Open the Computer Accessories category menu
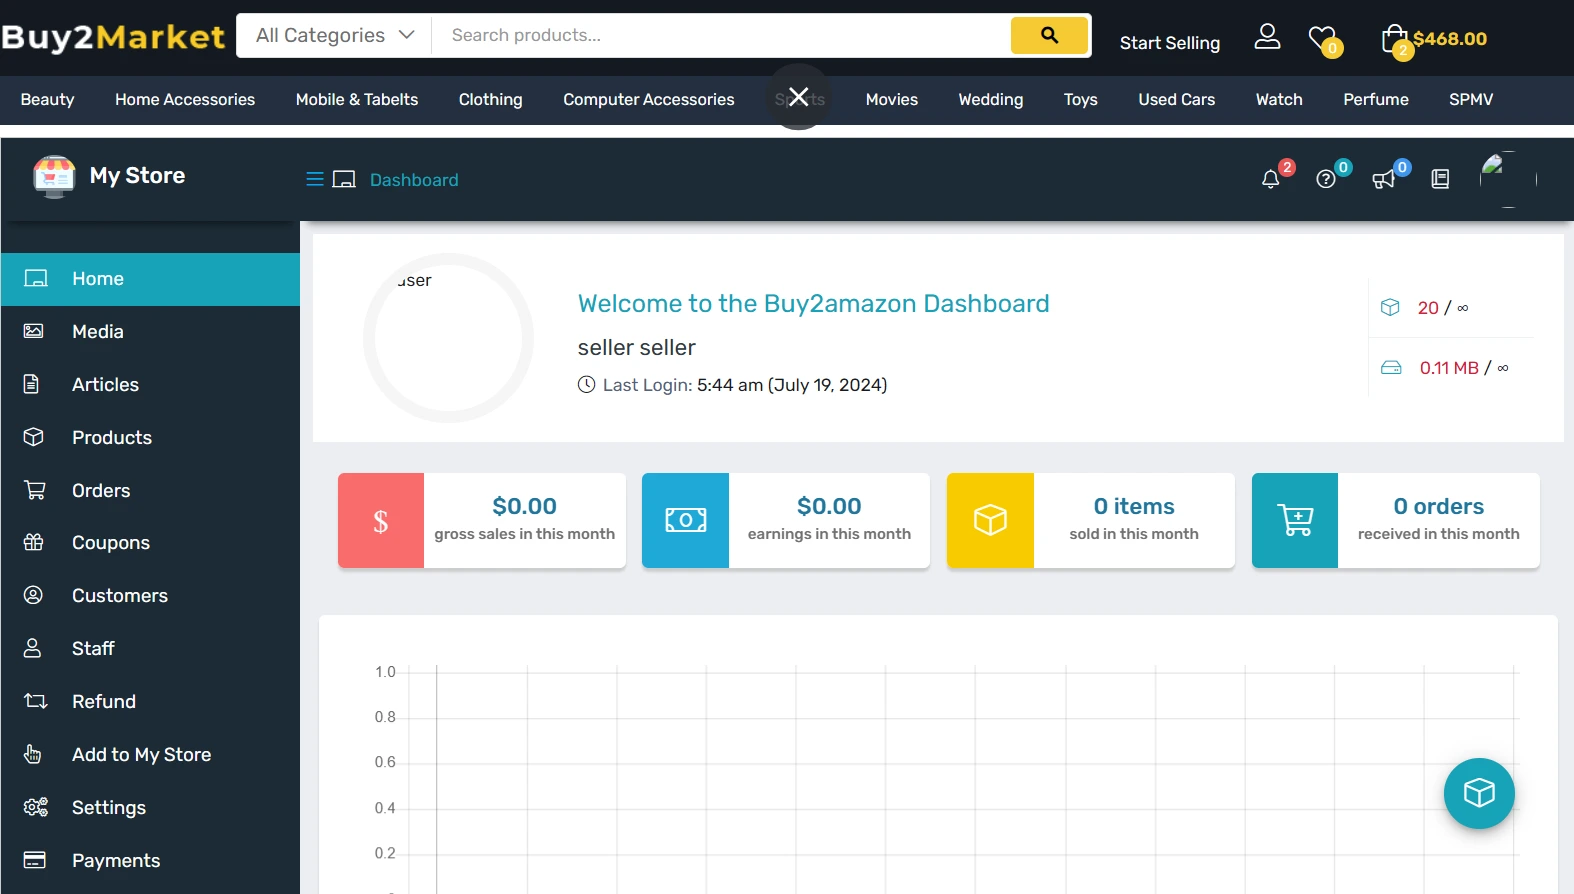This screenshot has width=1574, height=894. pyautogui.click(x=648, y=99)
